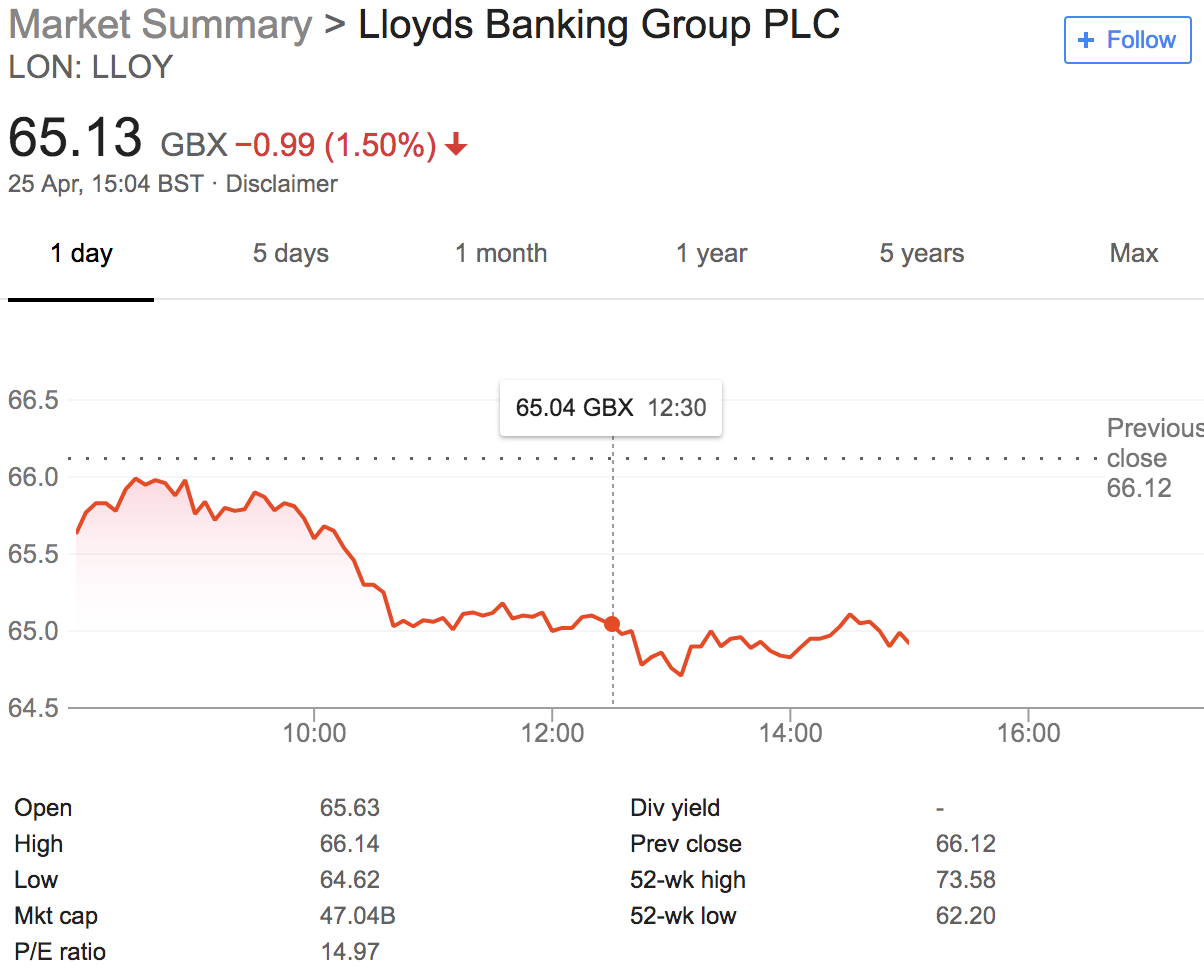The image size is (1204, 974).
Task: Click the 10:00 time axis label
Action: tap(314, 733)
